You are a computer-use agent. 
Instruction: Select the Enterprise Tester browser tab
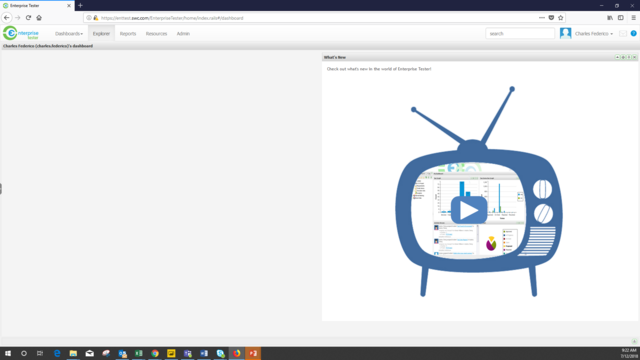37,6
